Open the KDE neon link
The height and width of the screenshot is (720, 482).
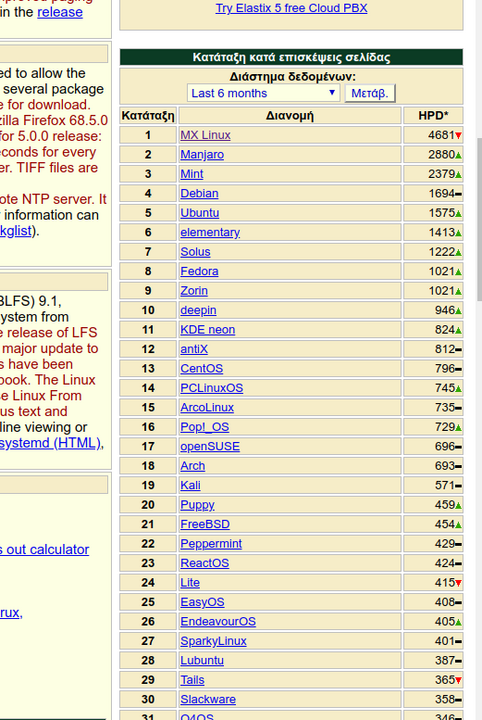(207, 330)
